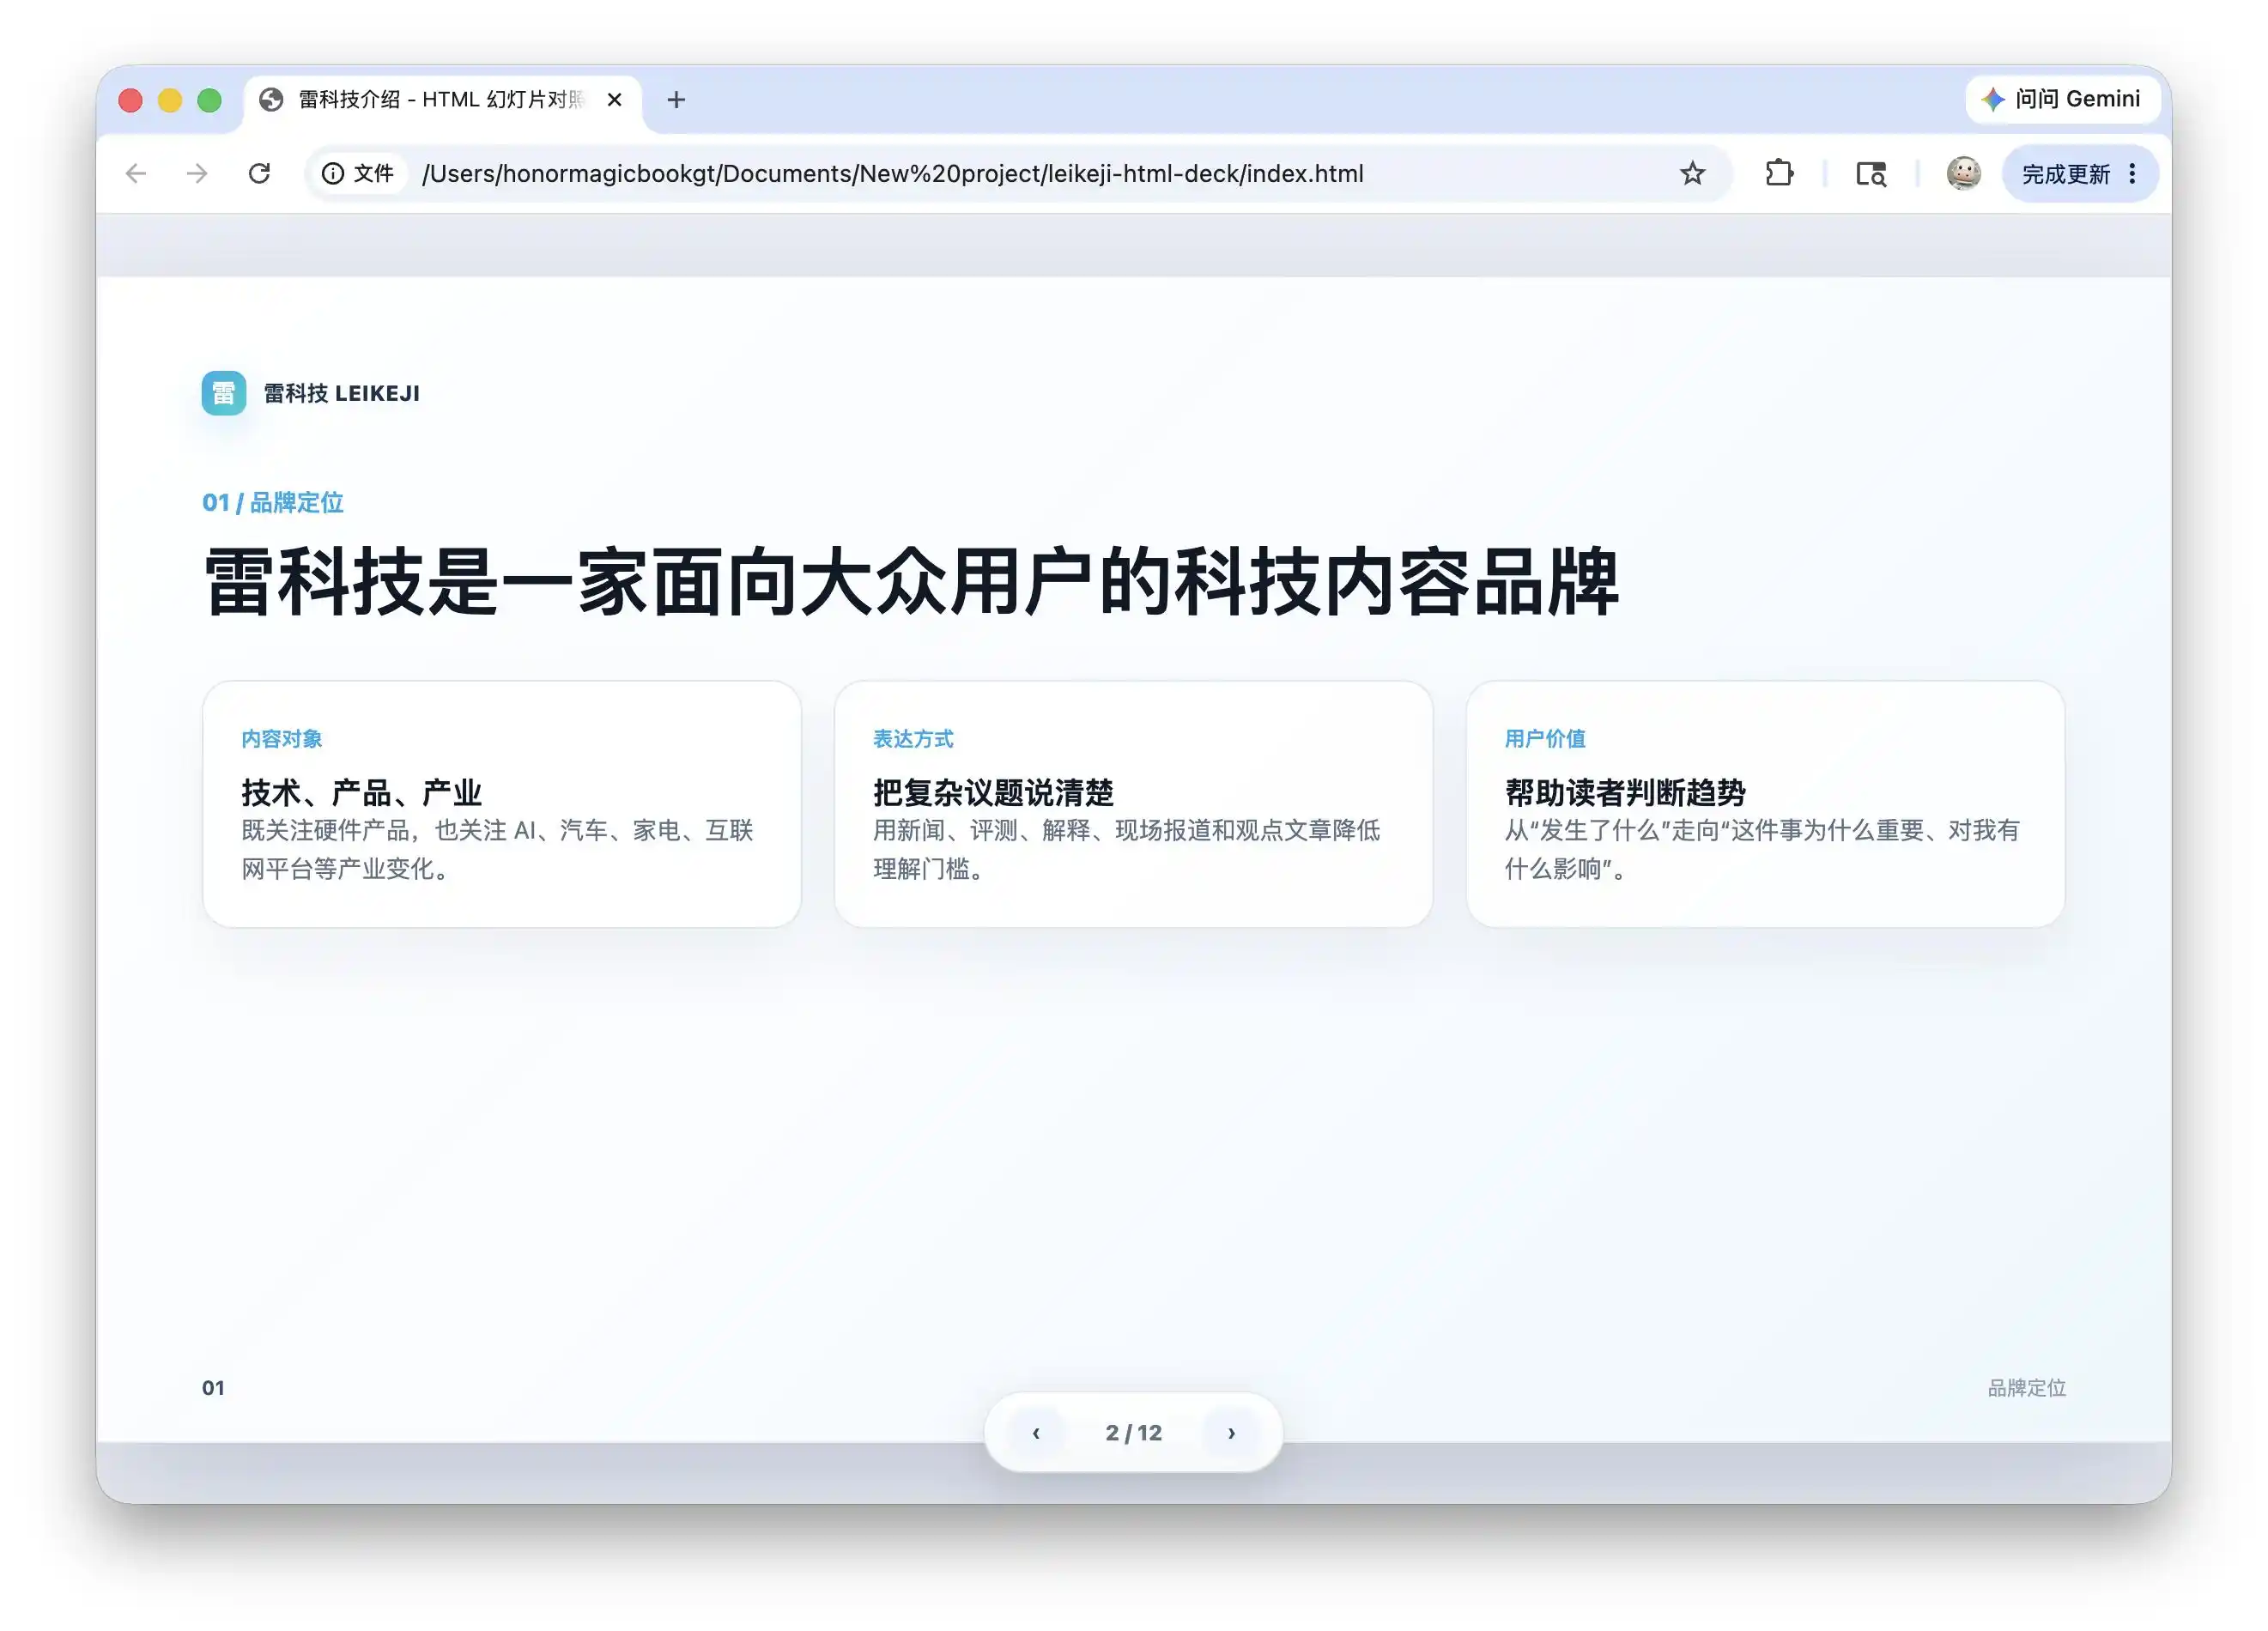This screenshot has width=2268, height=1631.
Task: Click the 雷科技 logo icon
Action: (x=224, y=393)
